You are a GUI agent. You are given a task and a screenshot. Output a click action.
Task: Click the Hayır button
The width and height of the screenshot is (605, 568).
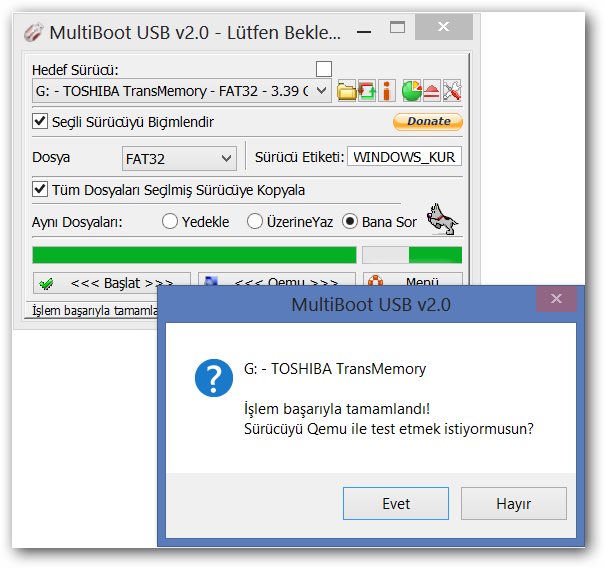pos(514,504)
